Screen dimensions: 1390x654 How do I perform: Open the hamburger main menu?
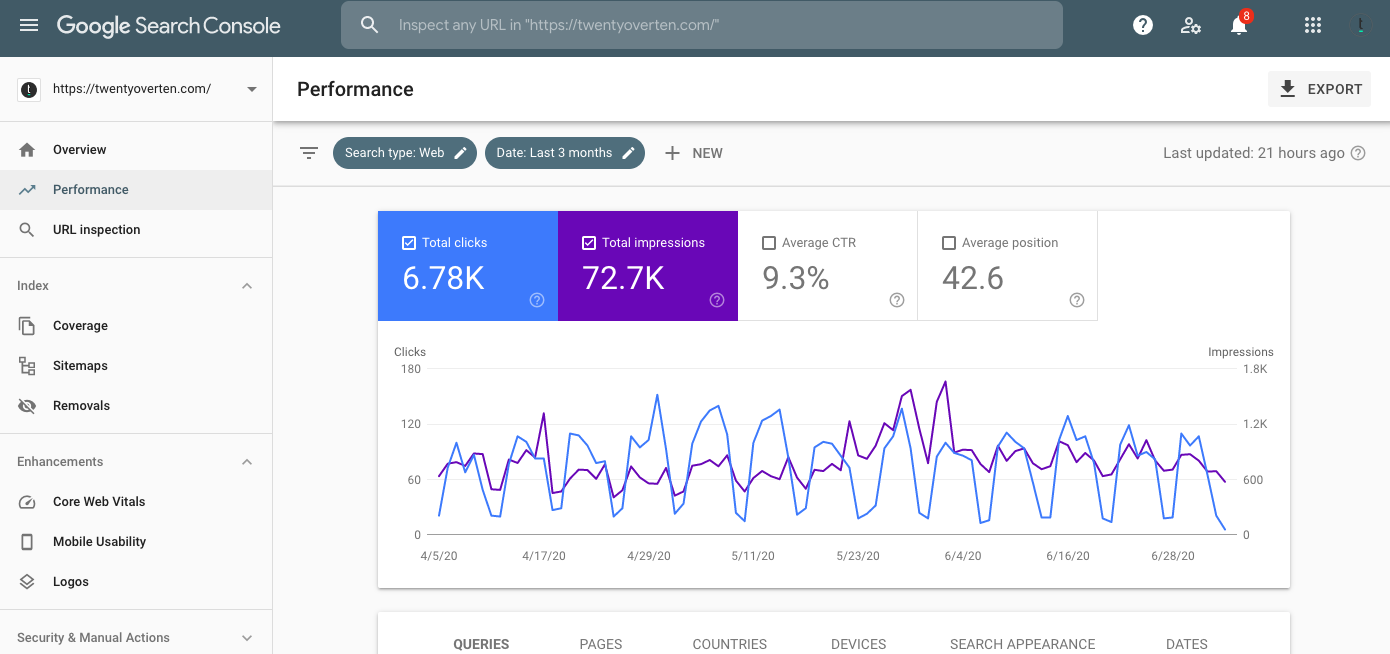click(x=29, y=26)
